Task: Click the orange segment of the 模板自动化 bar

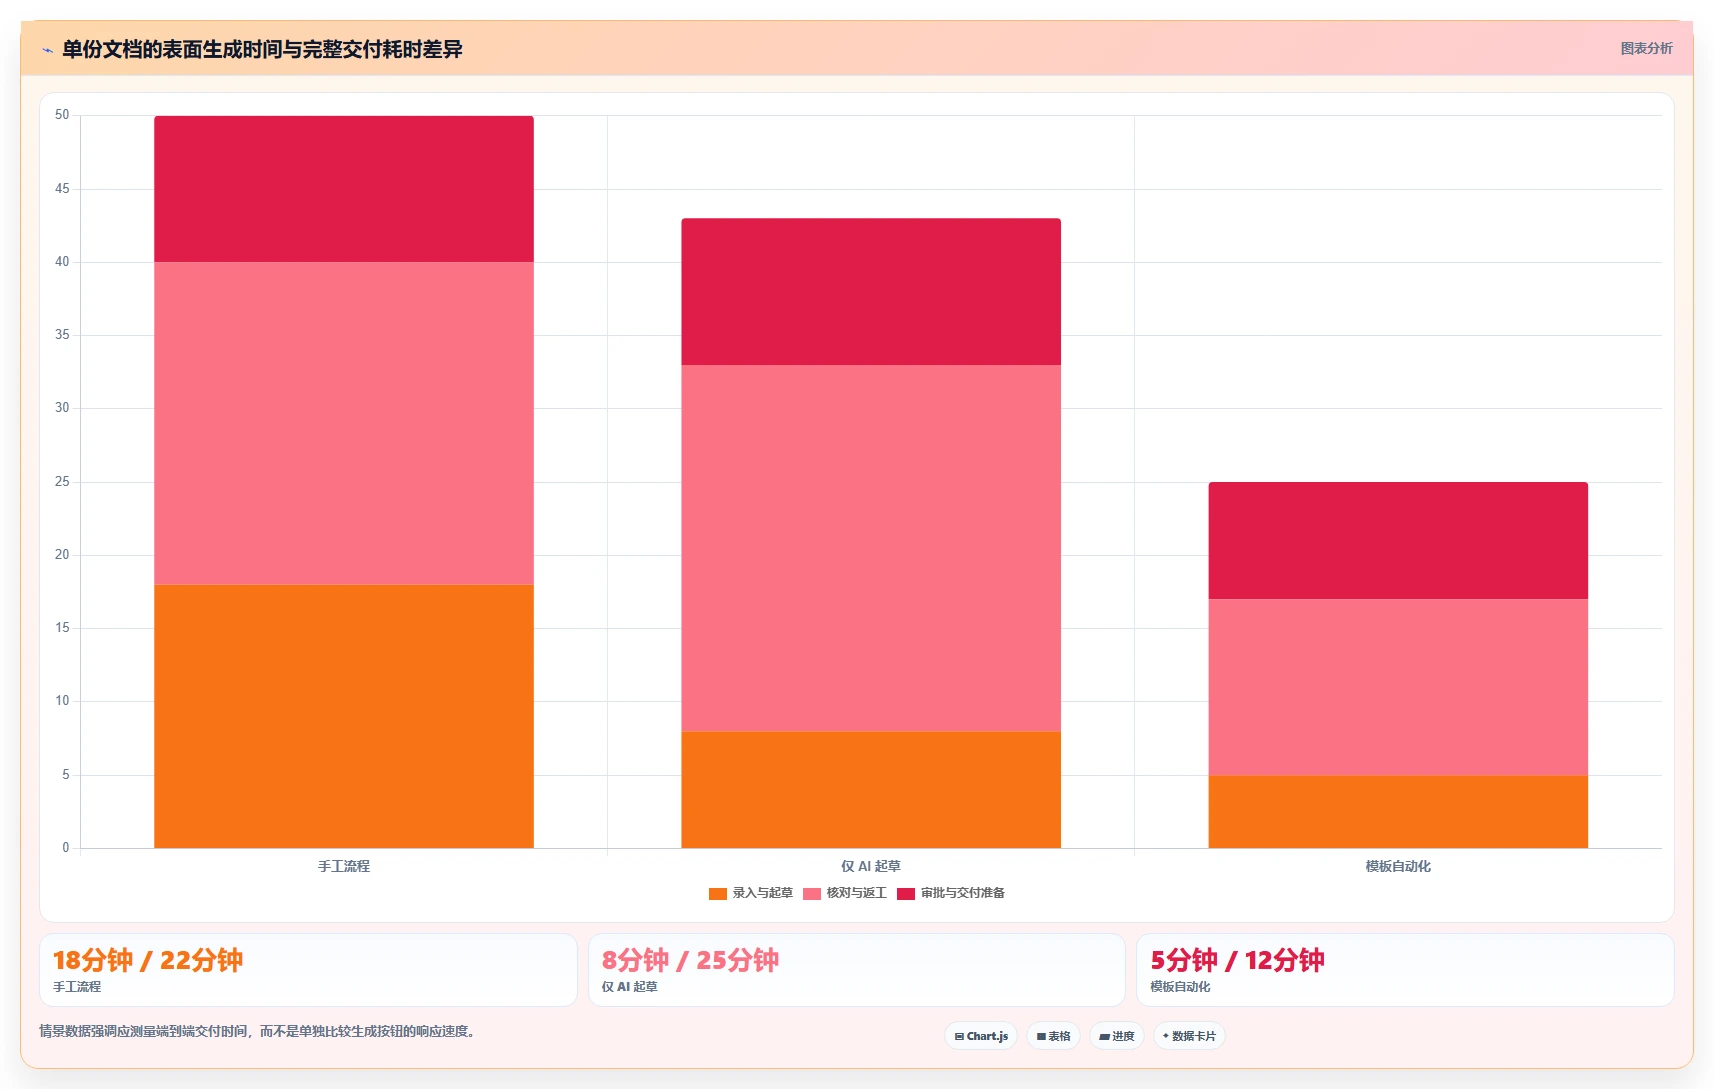Action: point(1398,812)
